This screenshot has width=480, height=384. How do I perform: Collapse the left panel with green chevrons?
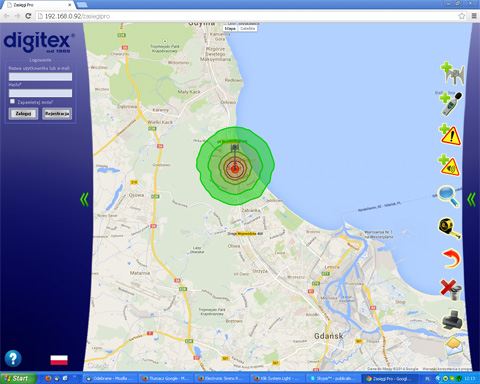click(x=84, y=199)
